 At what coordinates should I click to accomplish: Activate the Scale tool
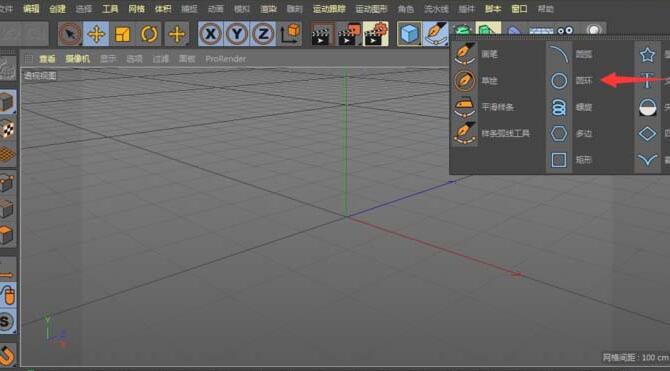tap(122, 34)
